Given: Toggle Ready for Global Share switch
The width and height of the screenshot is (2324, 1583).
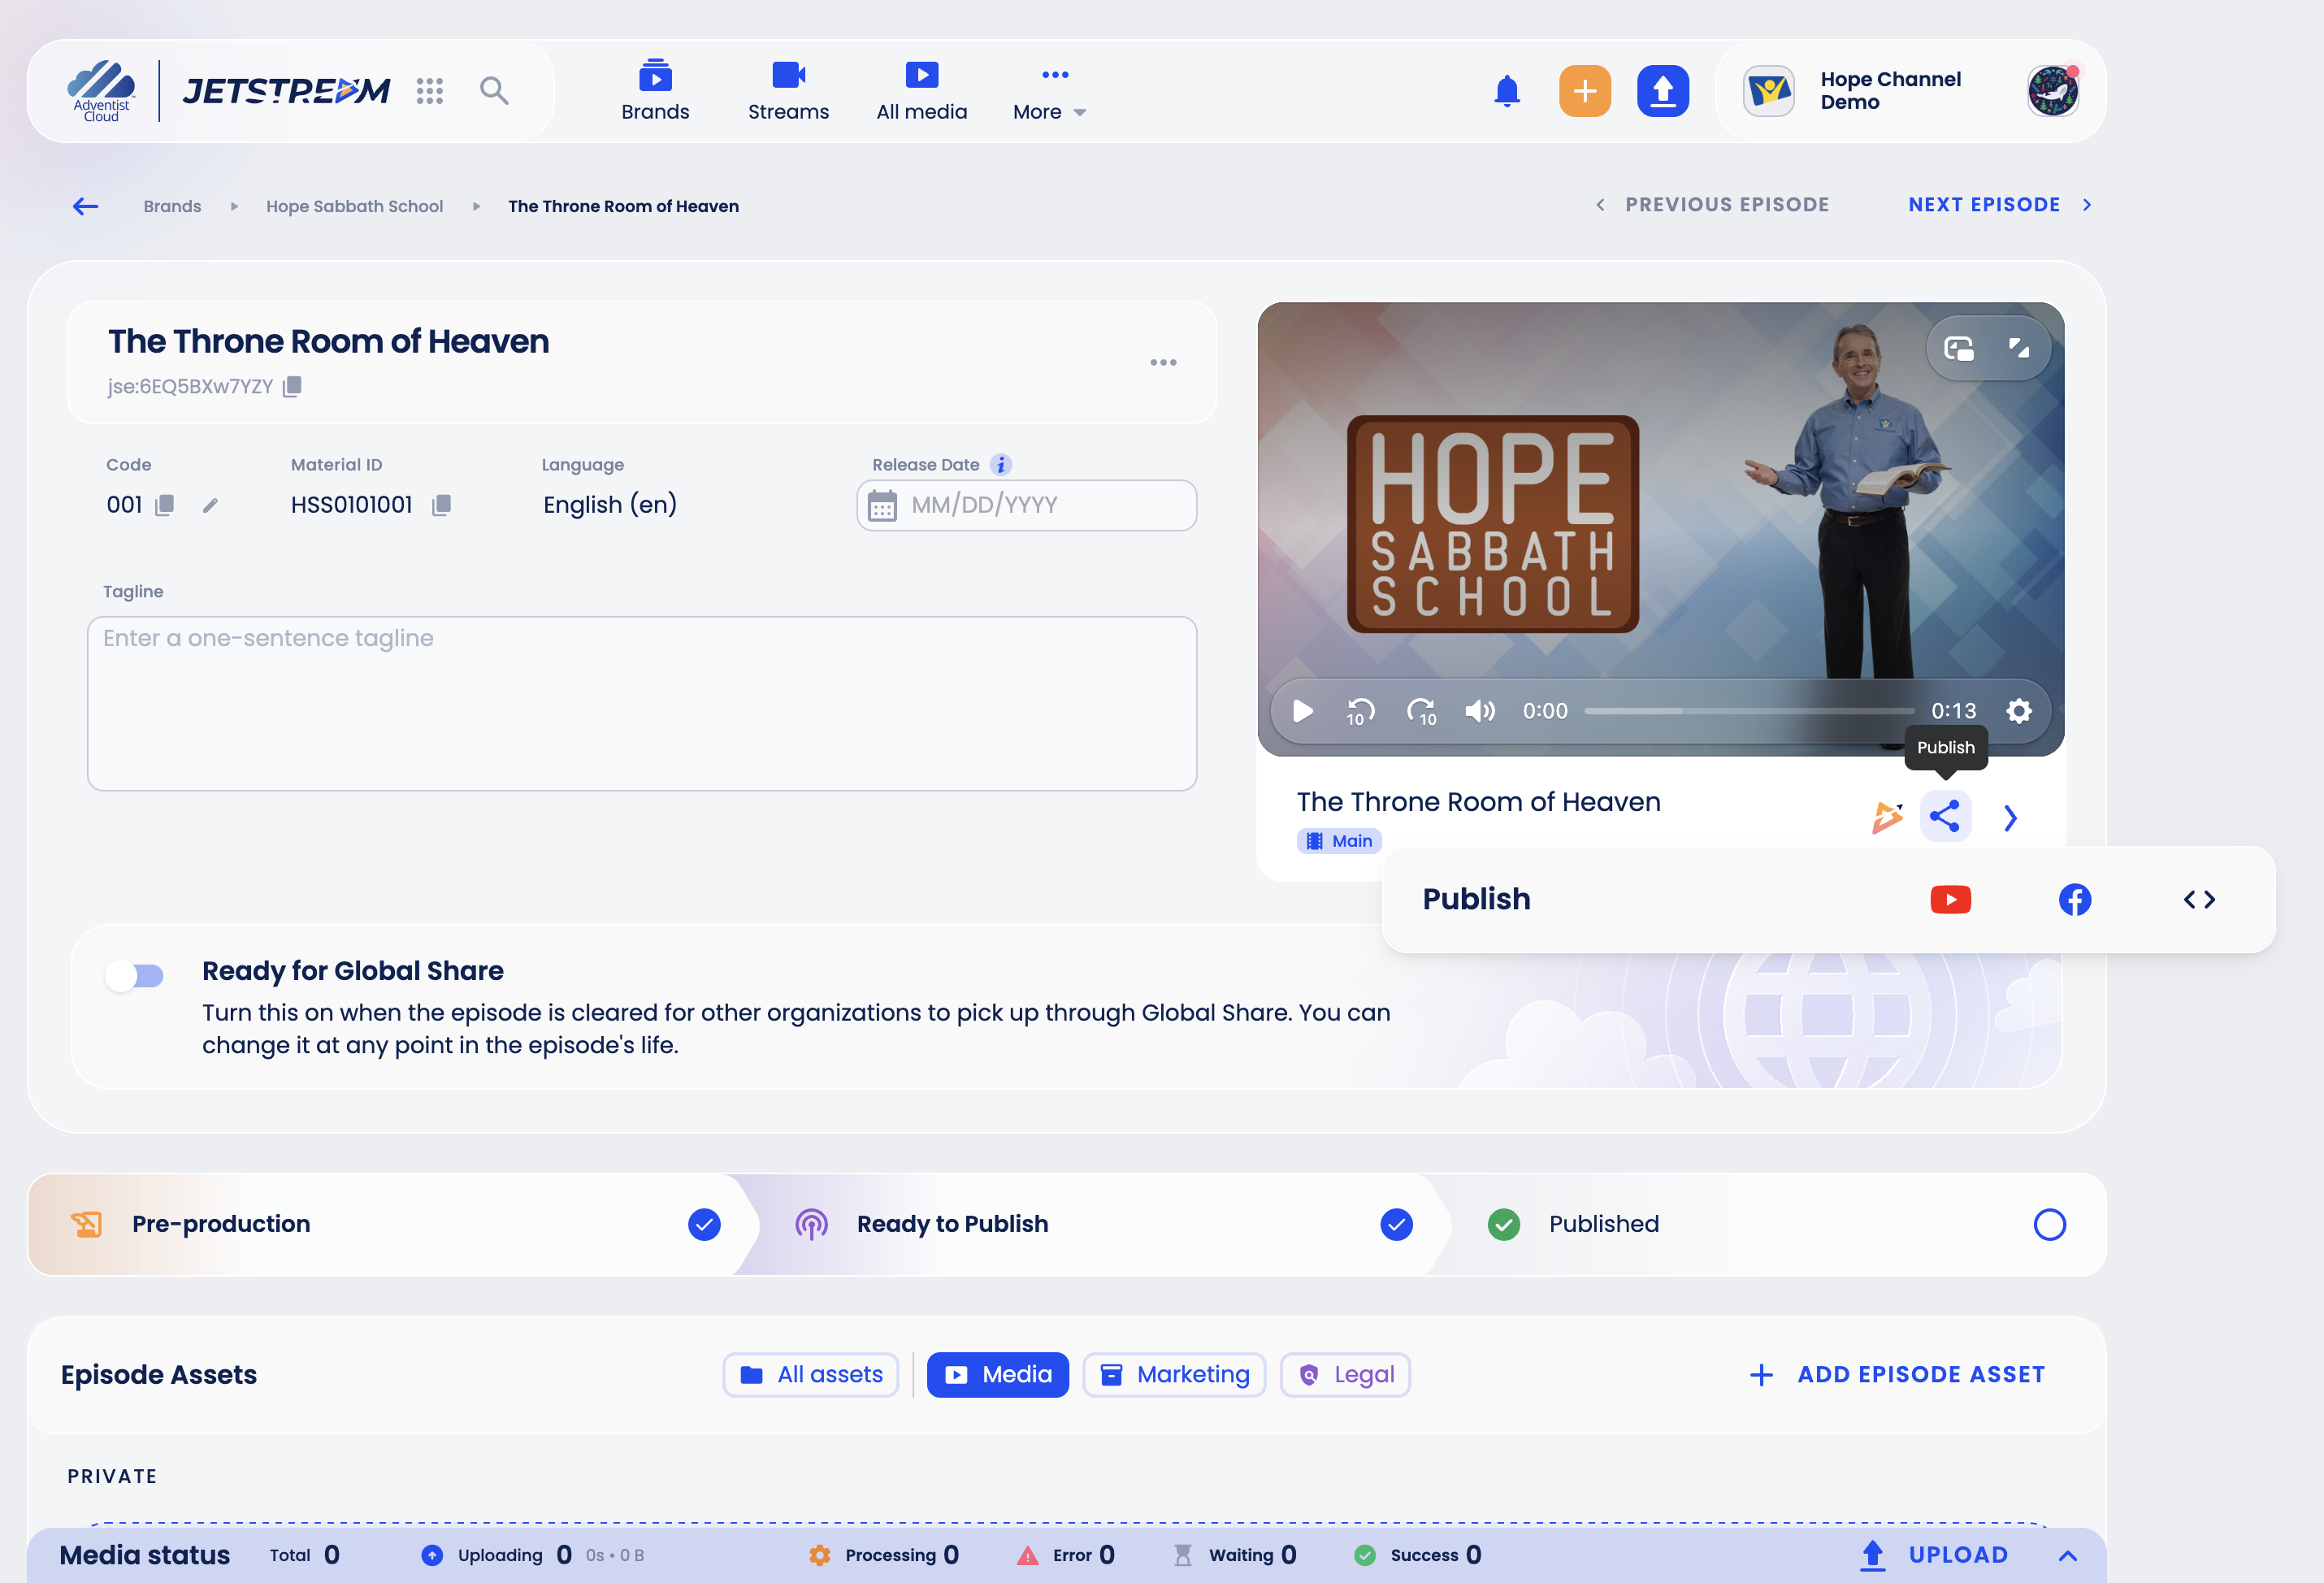Looking at the screenshot, I should (x=135, y=975).
